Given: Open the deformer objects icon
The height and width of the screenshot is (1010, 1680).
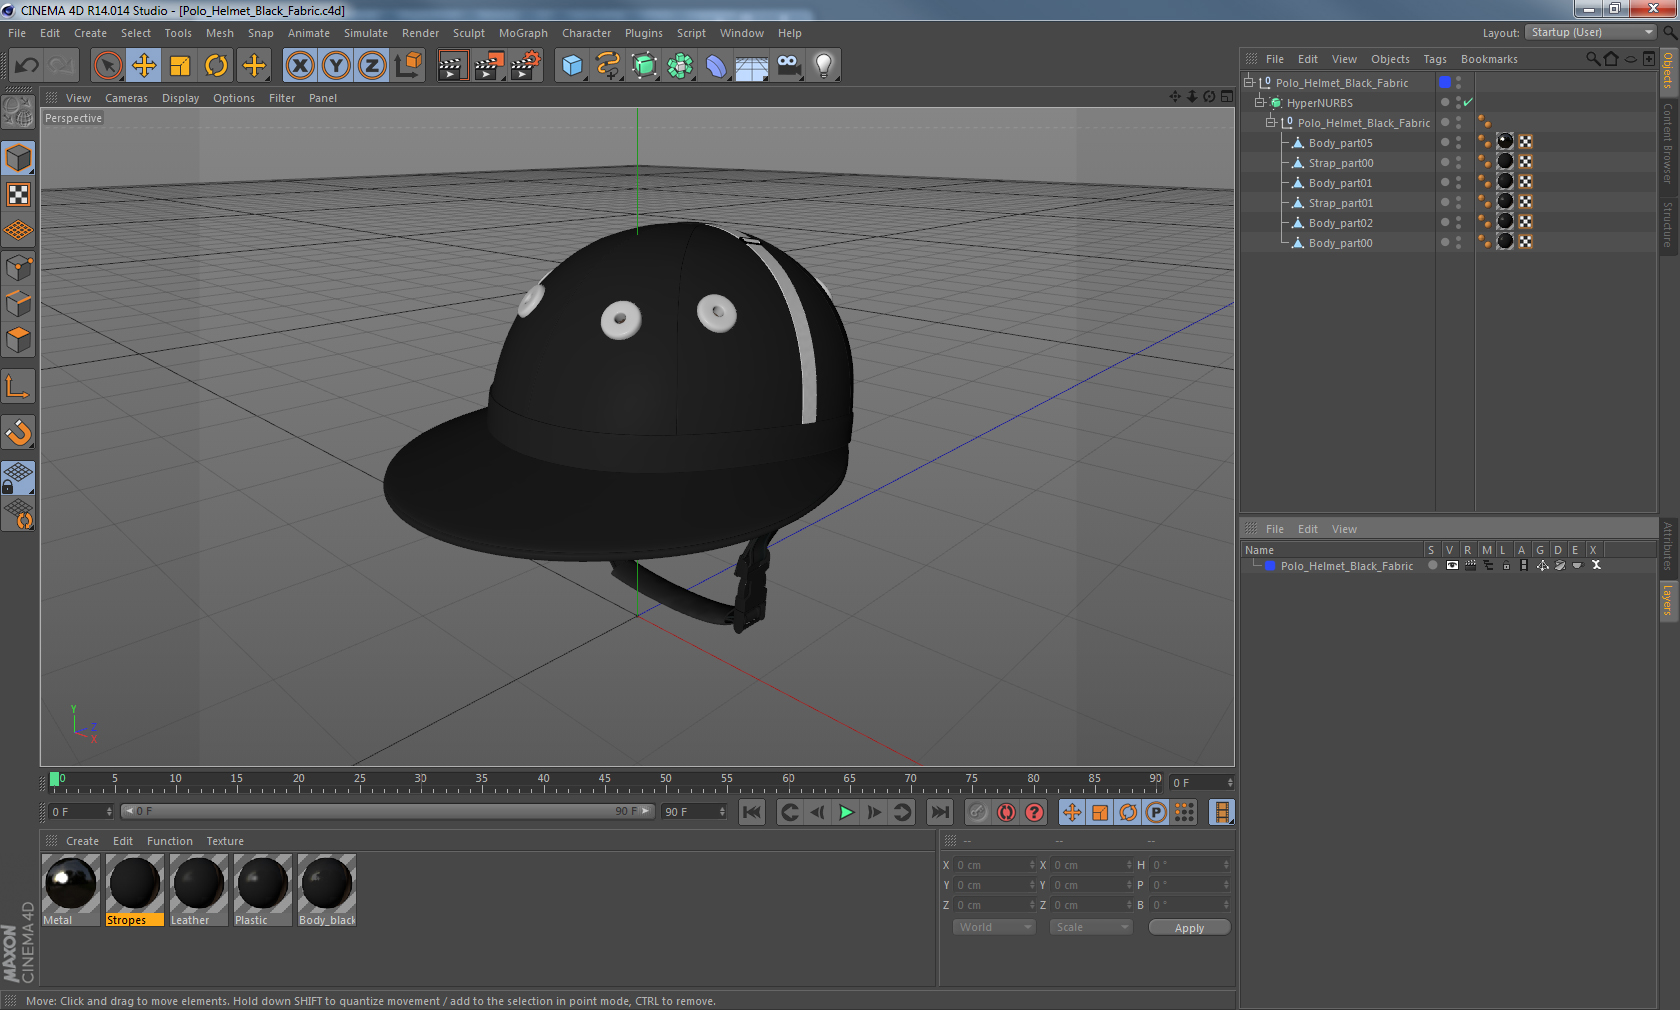Looking at the screenshot, I should pyautogui.click(x=716, y=66).
